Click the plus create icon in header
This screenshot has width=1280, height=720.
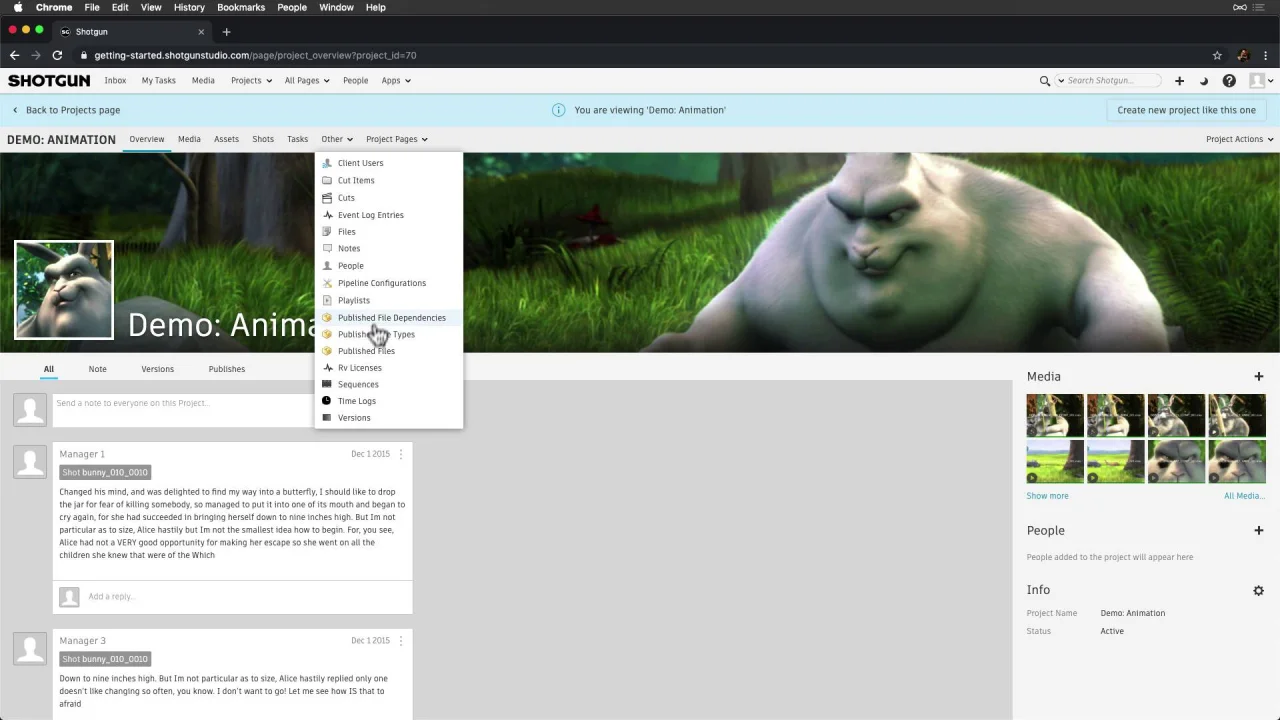coord(1179,81)
